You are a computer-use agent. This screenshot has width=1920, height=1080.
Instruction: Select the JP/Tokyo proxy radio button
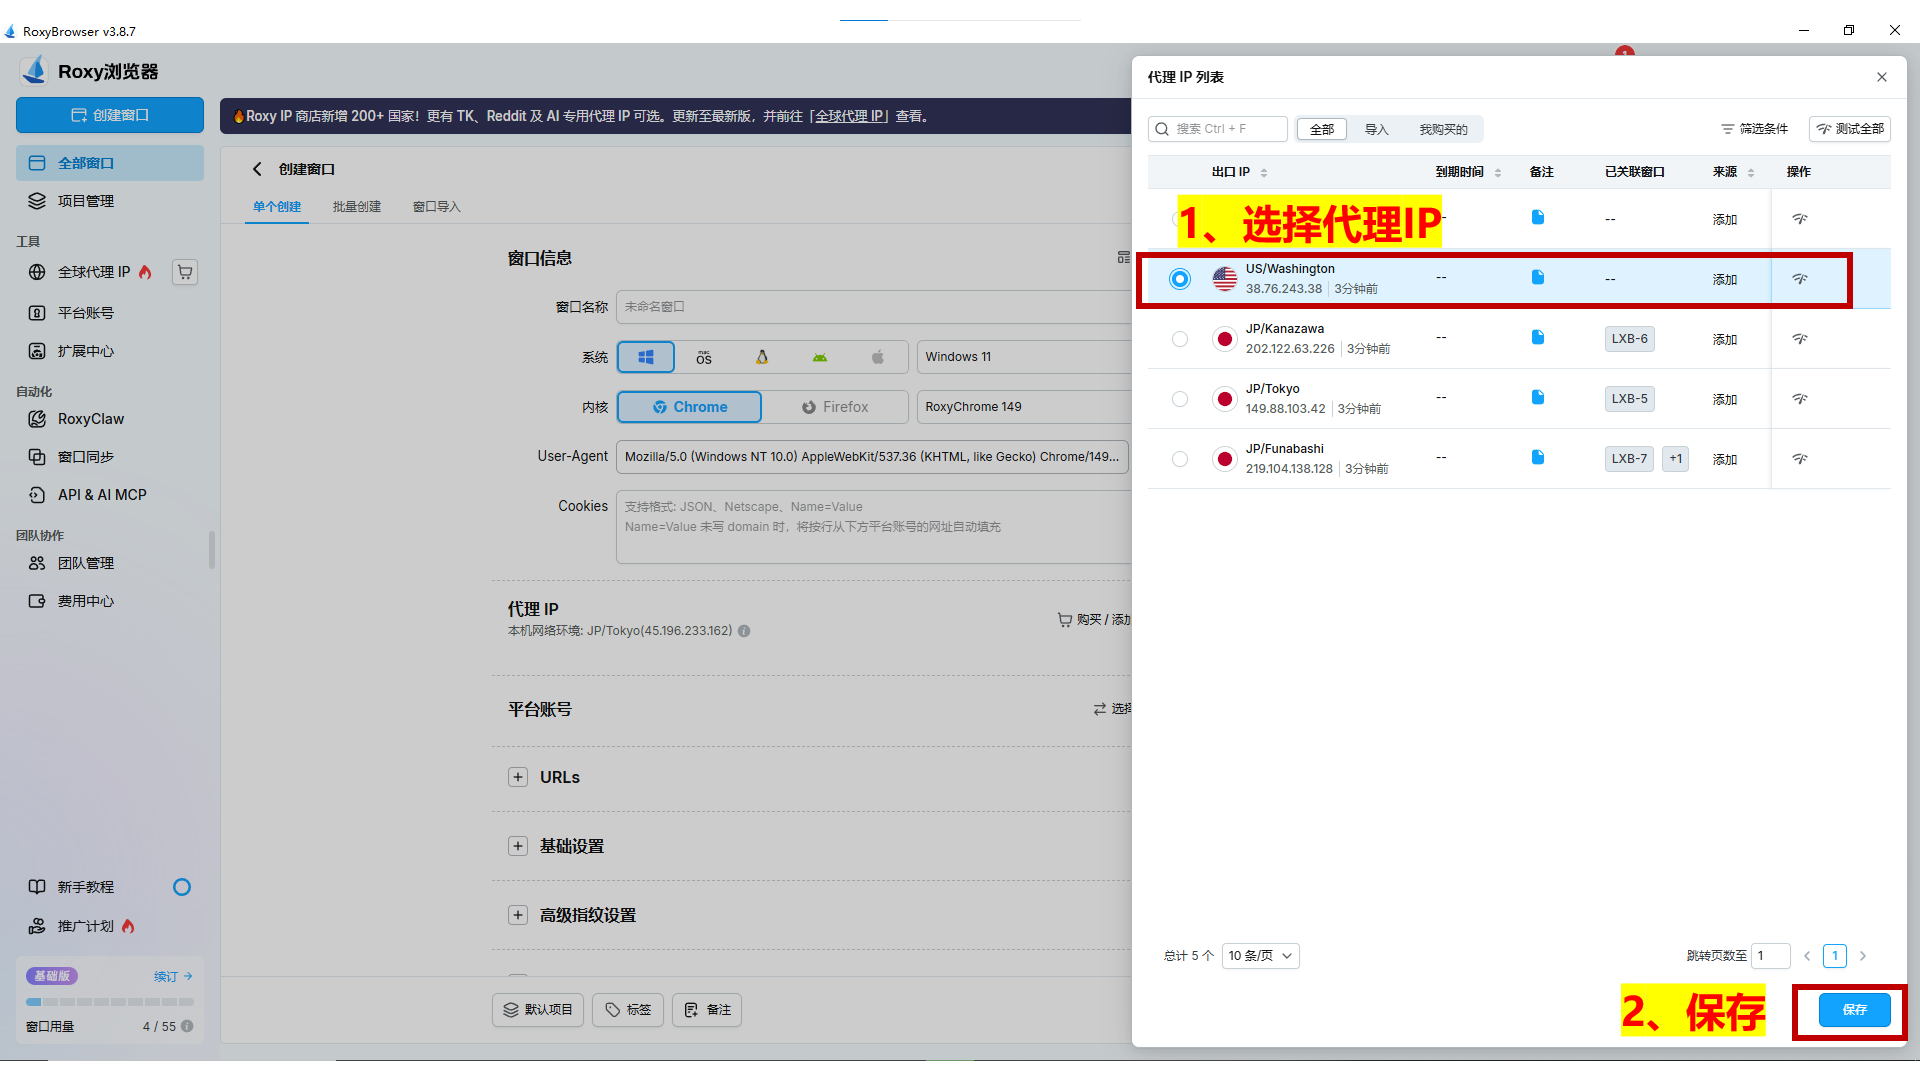[1180, 399]
